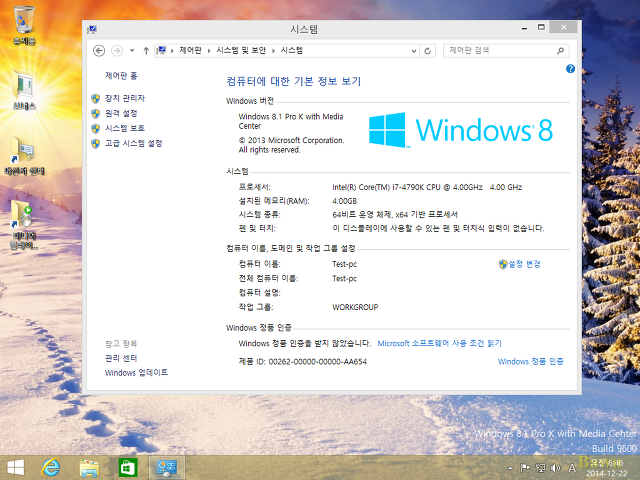Screen dimensions: 640x480
Task: Click the shield icon beside 장치 관리자
Action: [x=96, y=99]
